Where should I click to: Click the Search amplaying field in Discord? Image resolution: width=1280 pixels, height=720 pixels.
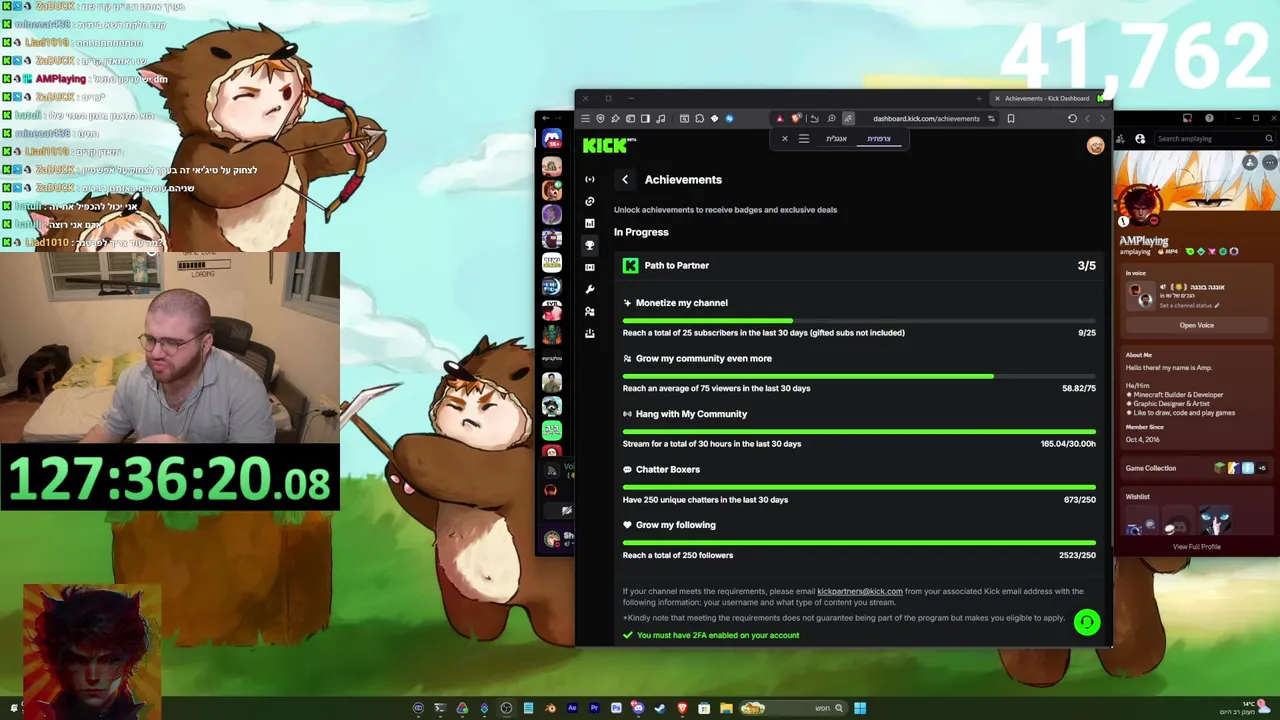1213,139
